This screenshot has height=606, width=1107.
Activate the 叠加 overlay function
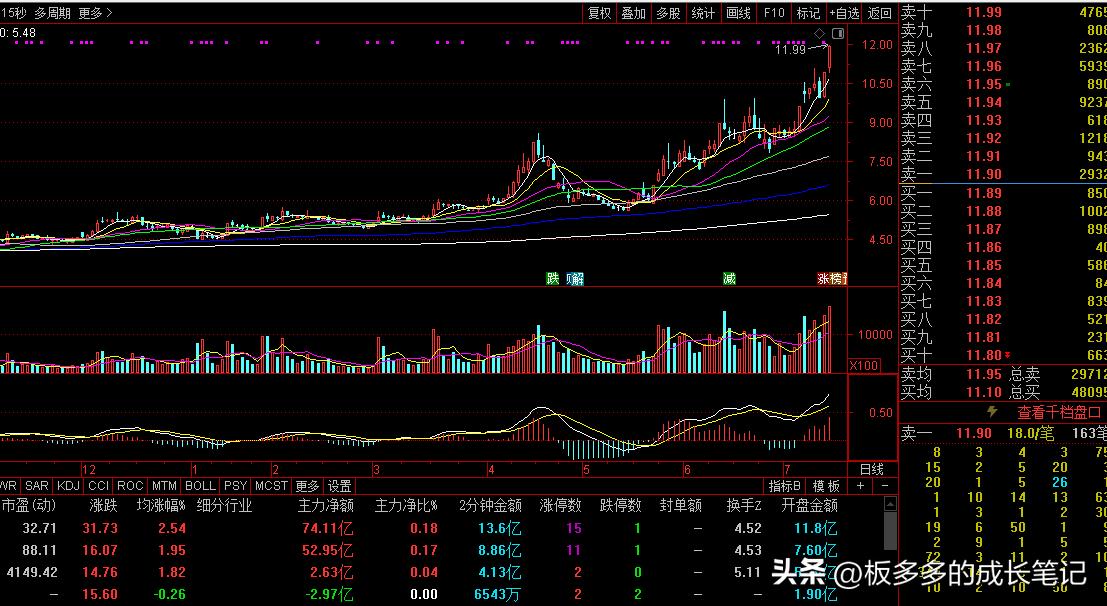633,14
